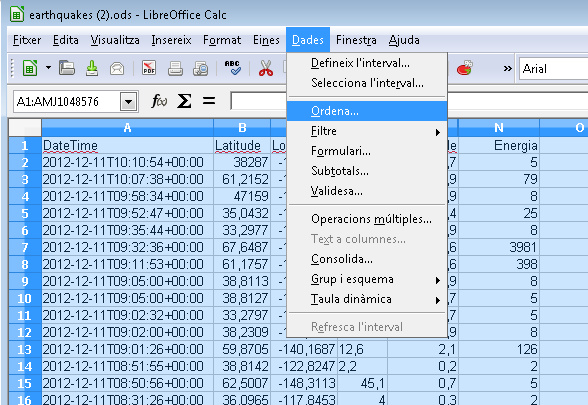This screenshot has height=405, width=588.
Task: Choose Consolida menu entry
Action: point(367,259)
